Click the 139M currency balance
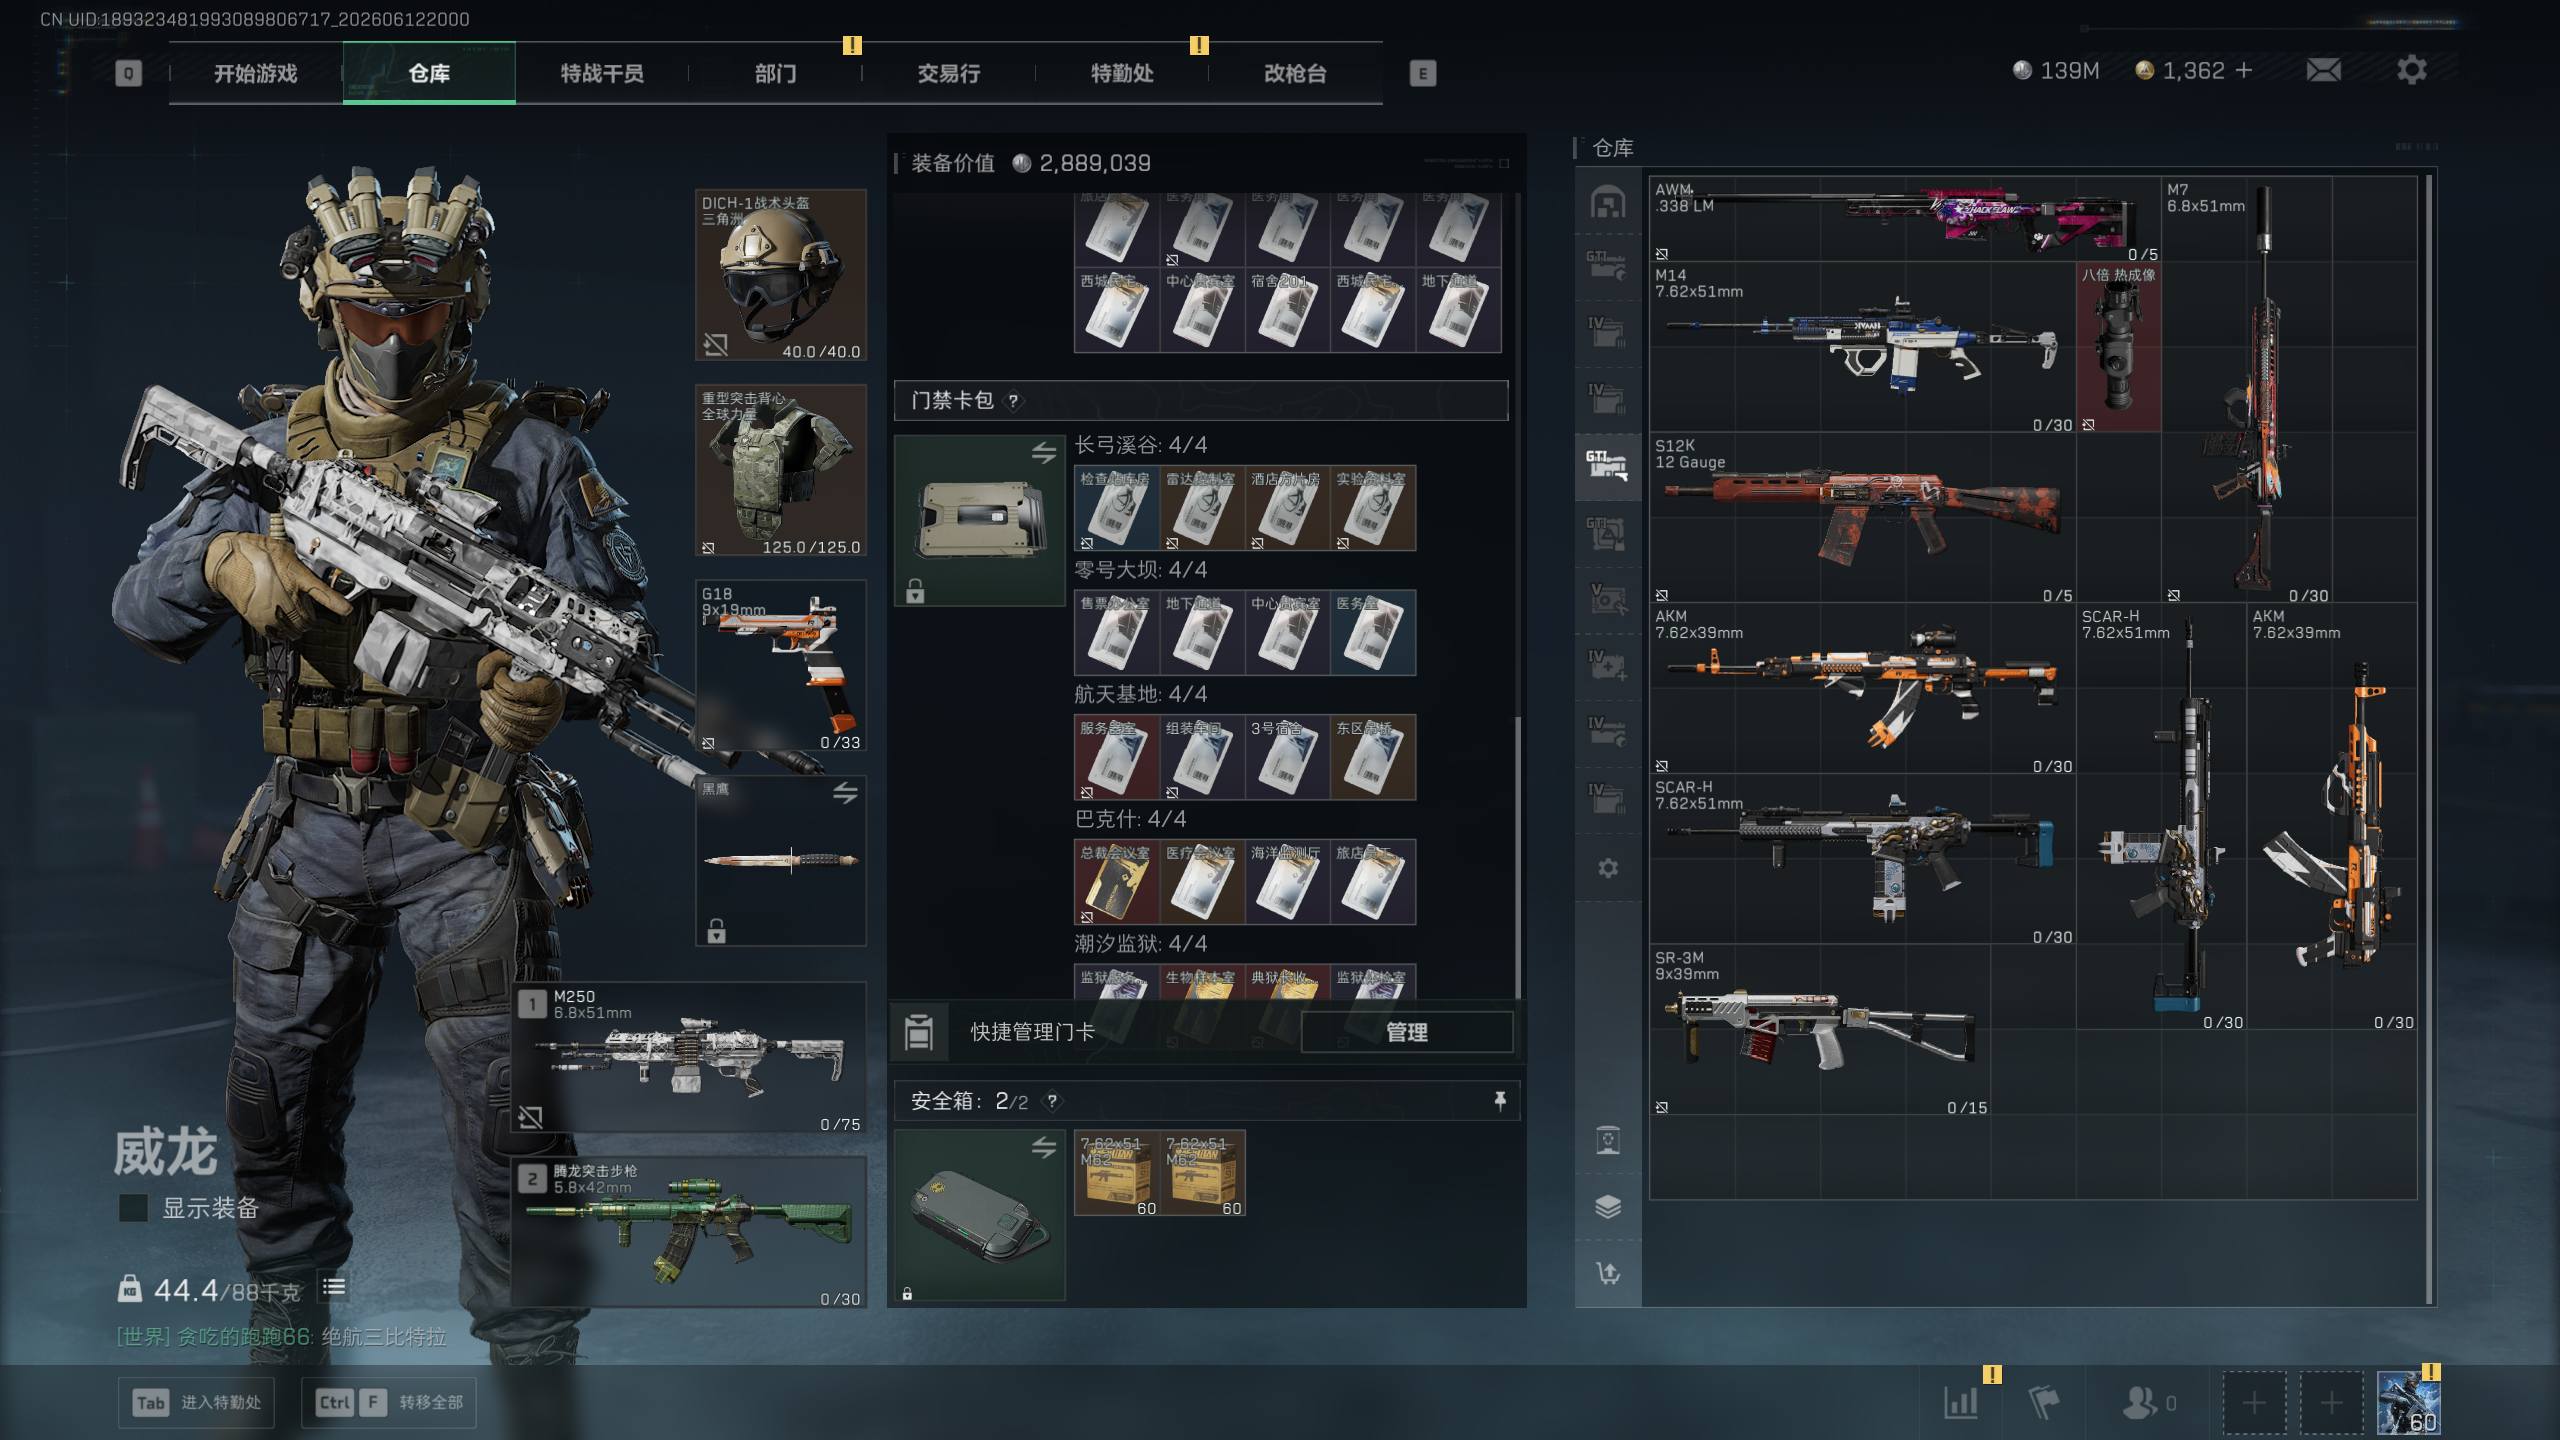The height and width of the screenshot is (1440, 2560). click(2056, 70)
